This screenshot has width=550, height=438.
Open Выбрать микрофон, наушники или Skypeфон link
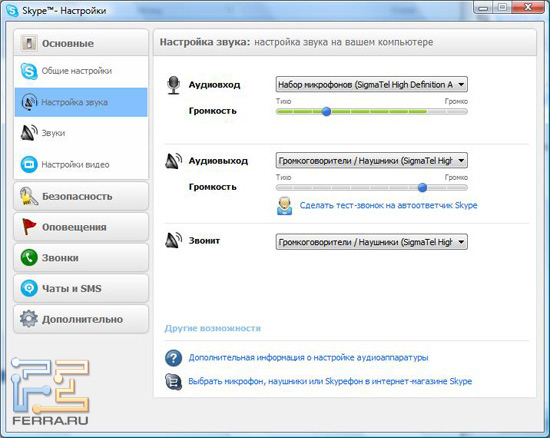[x=330, y=381]
